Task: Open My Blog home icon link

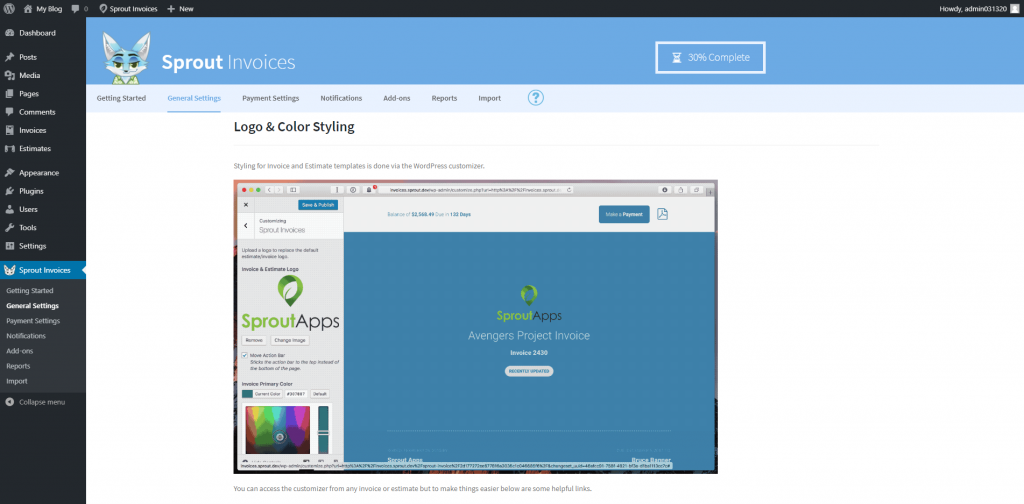Action: pos(42,9)
